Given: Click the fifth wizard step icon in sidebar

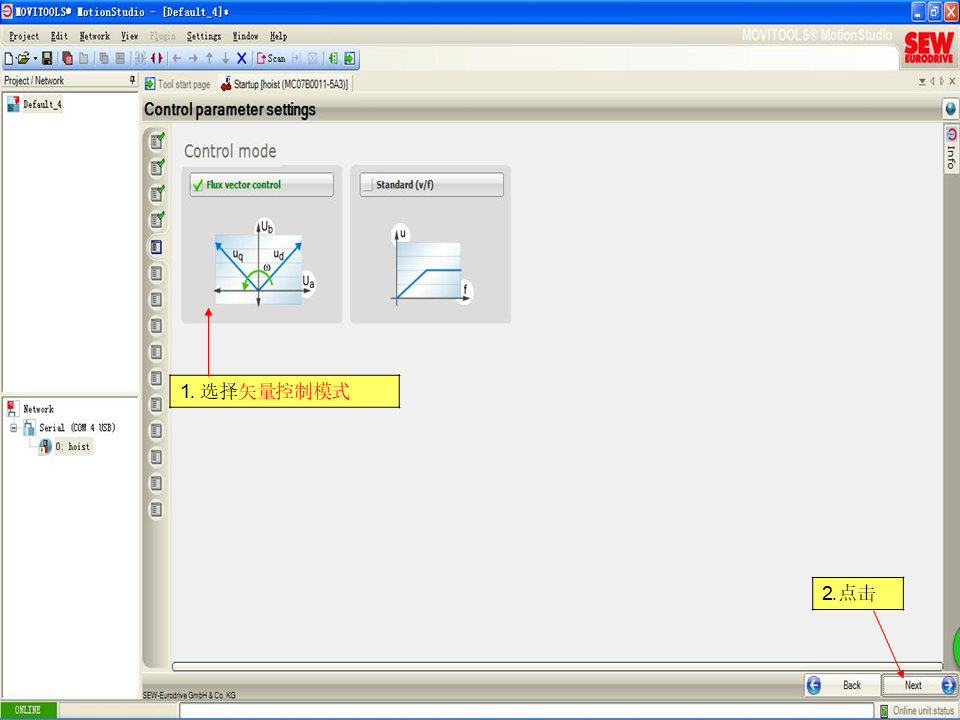Looking at the screenshot, I should coord(156,246).
